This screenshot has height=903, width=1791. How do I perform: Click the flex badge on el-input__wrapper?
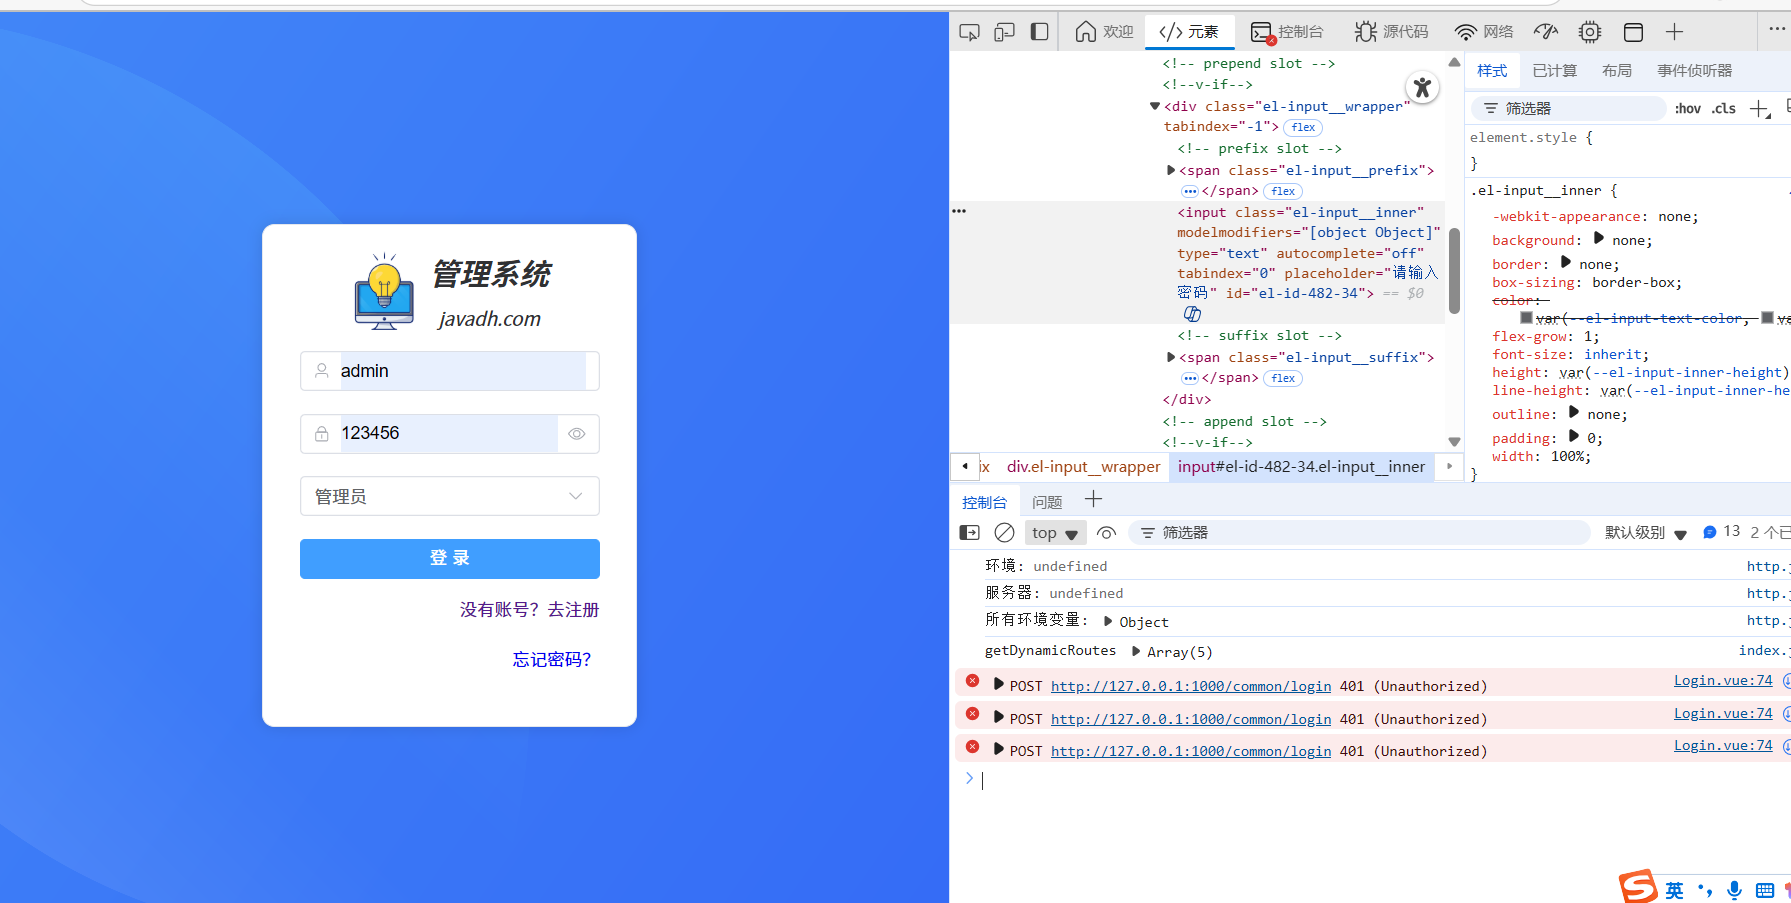point(1303,127)
